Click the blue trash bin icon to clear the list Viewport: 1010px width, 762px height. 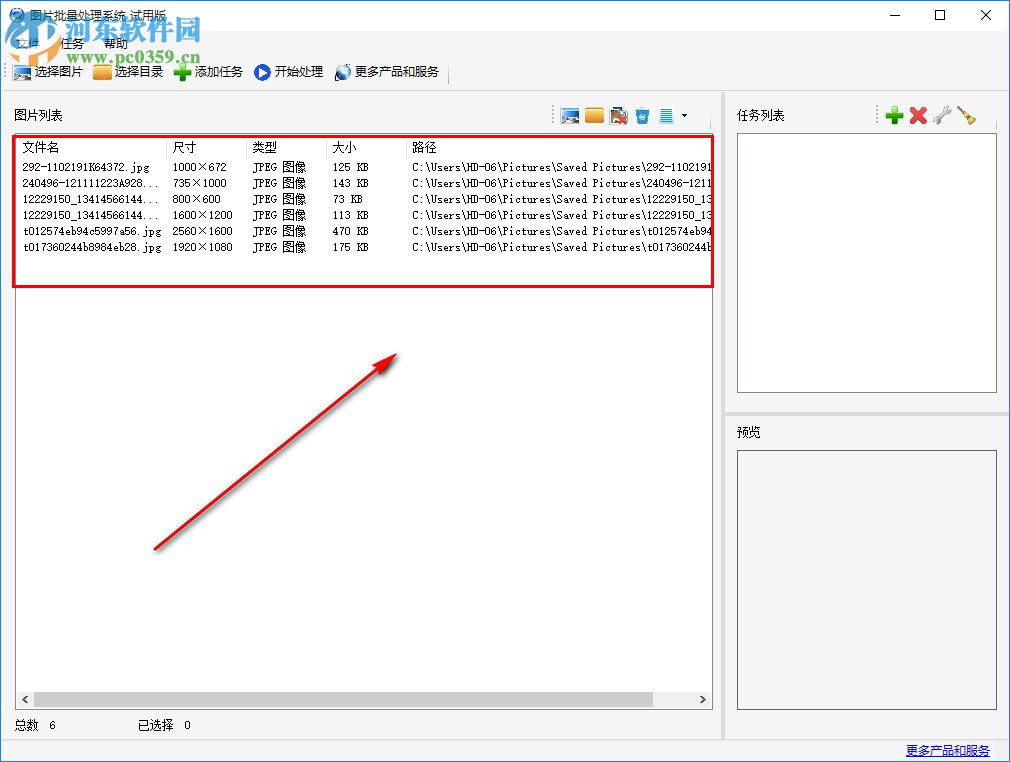[642, 116]
